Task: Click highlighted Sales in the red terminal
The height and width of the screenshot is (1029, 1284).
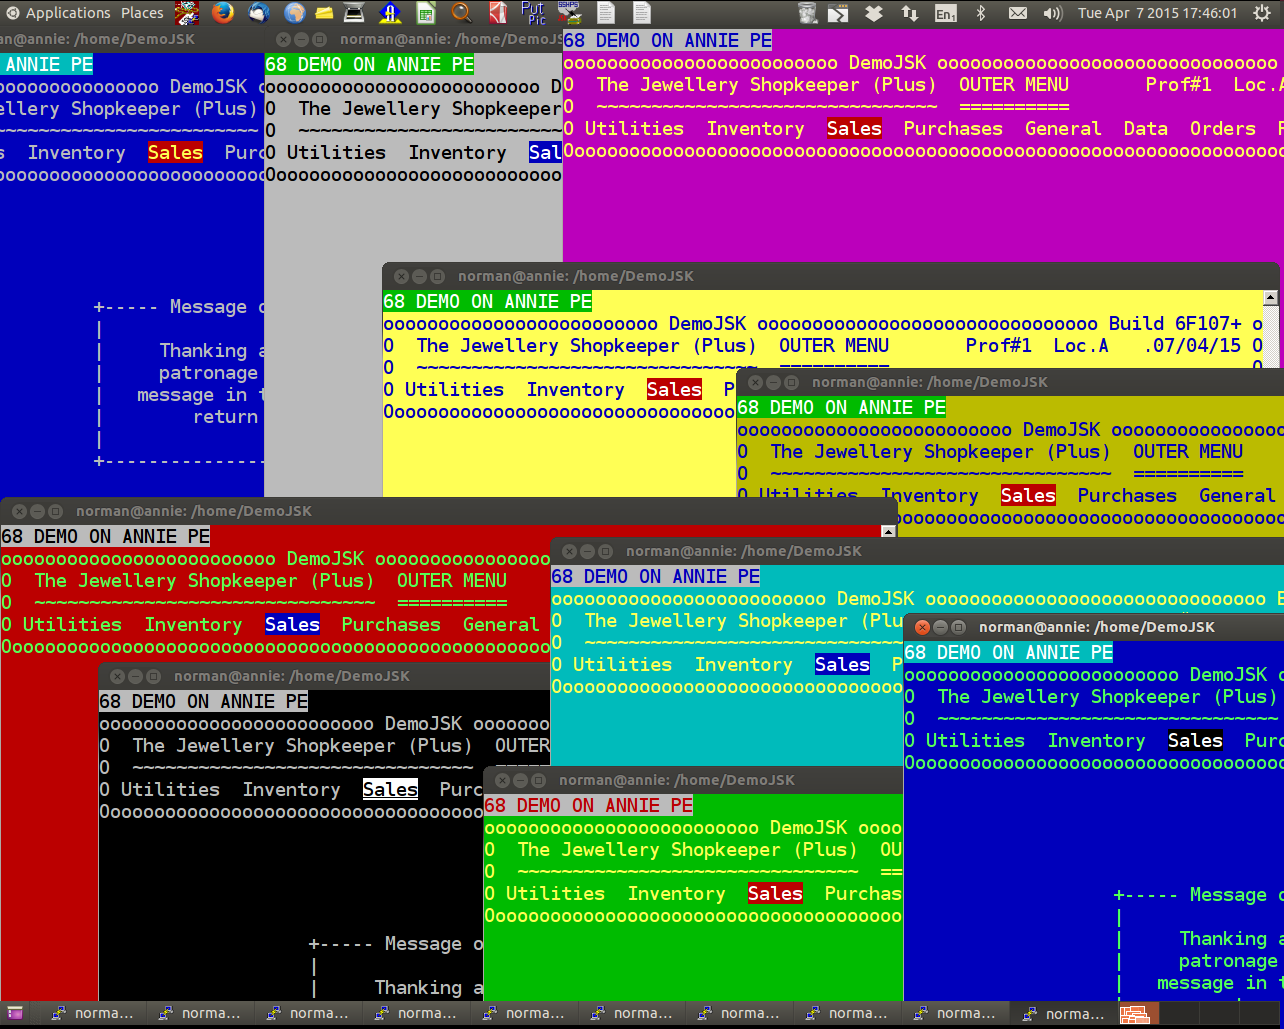Action: pos(293,624)
